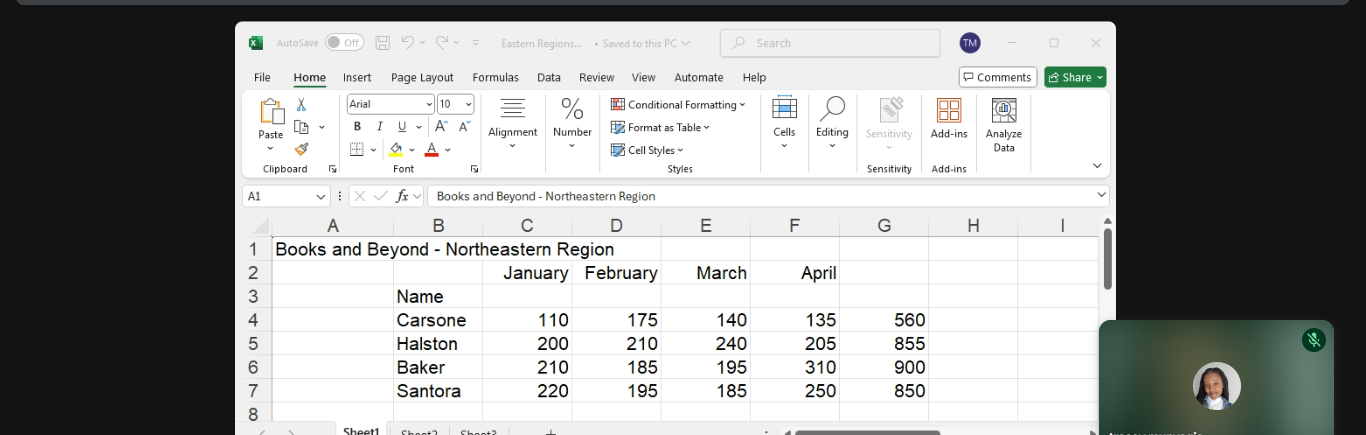
Task: Select the cell with total 900
Action: pos(884,367)
